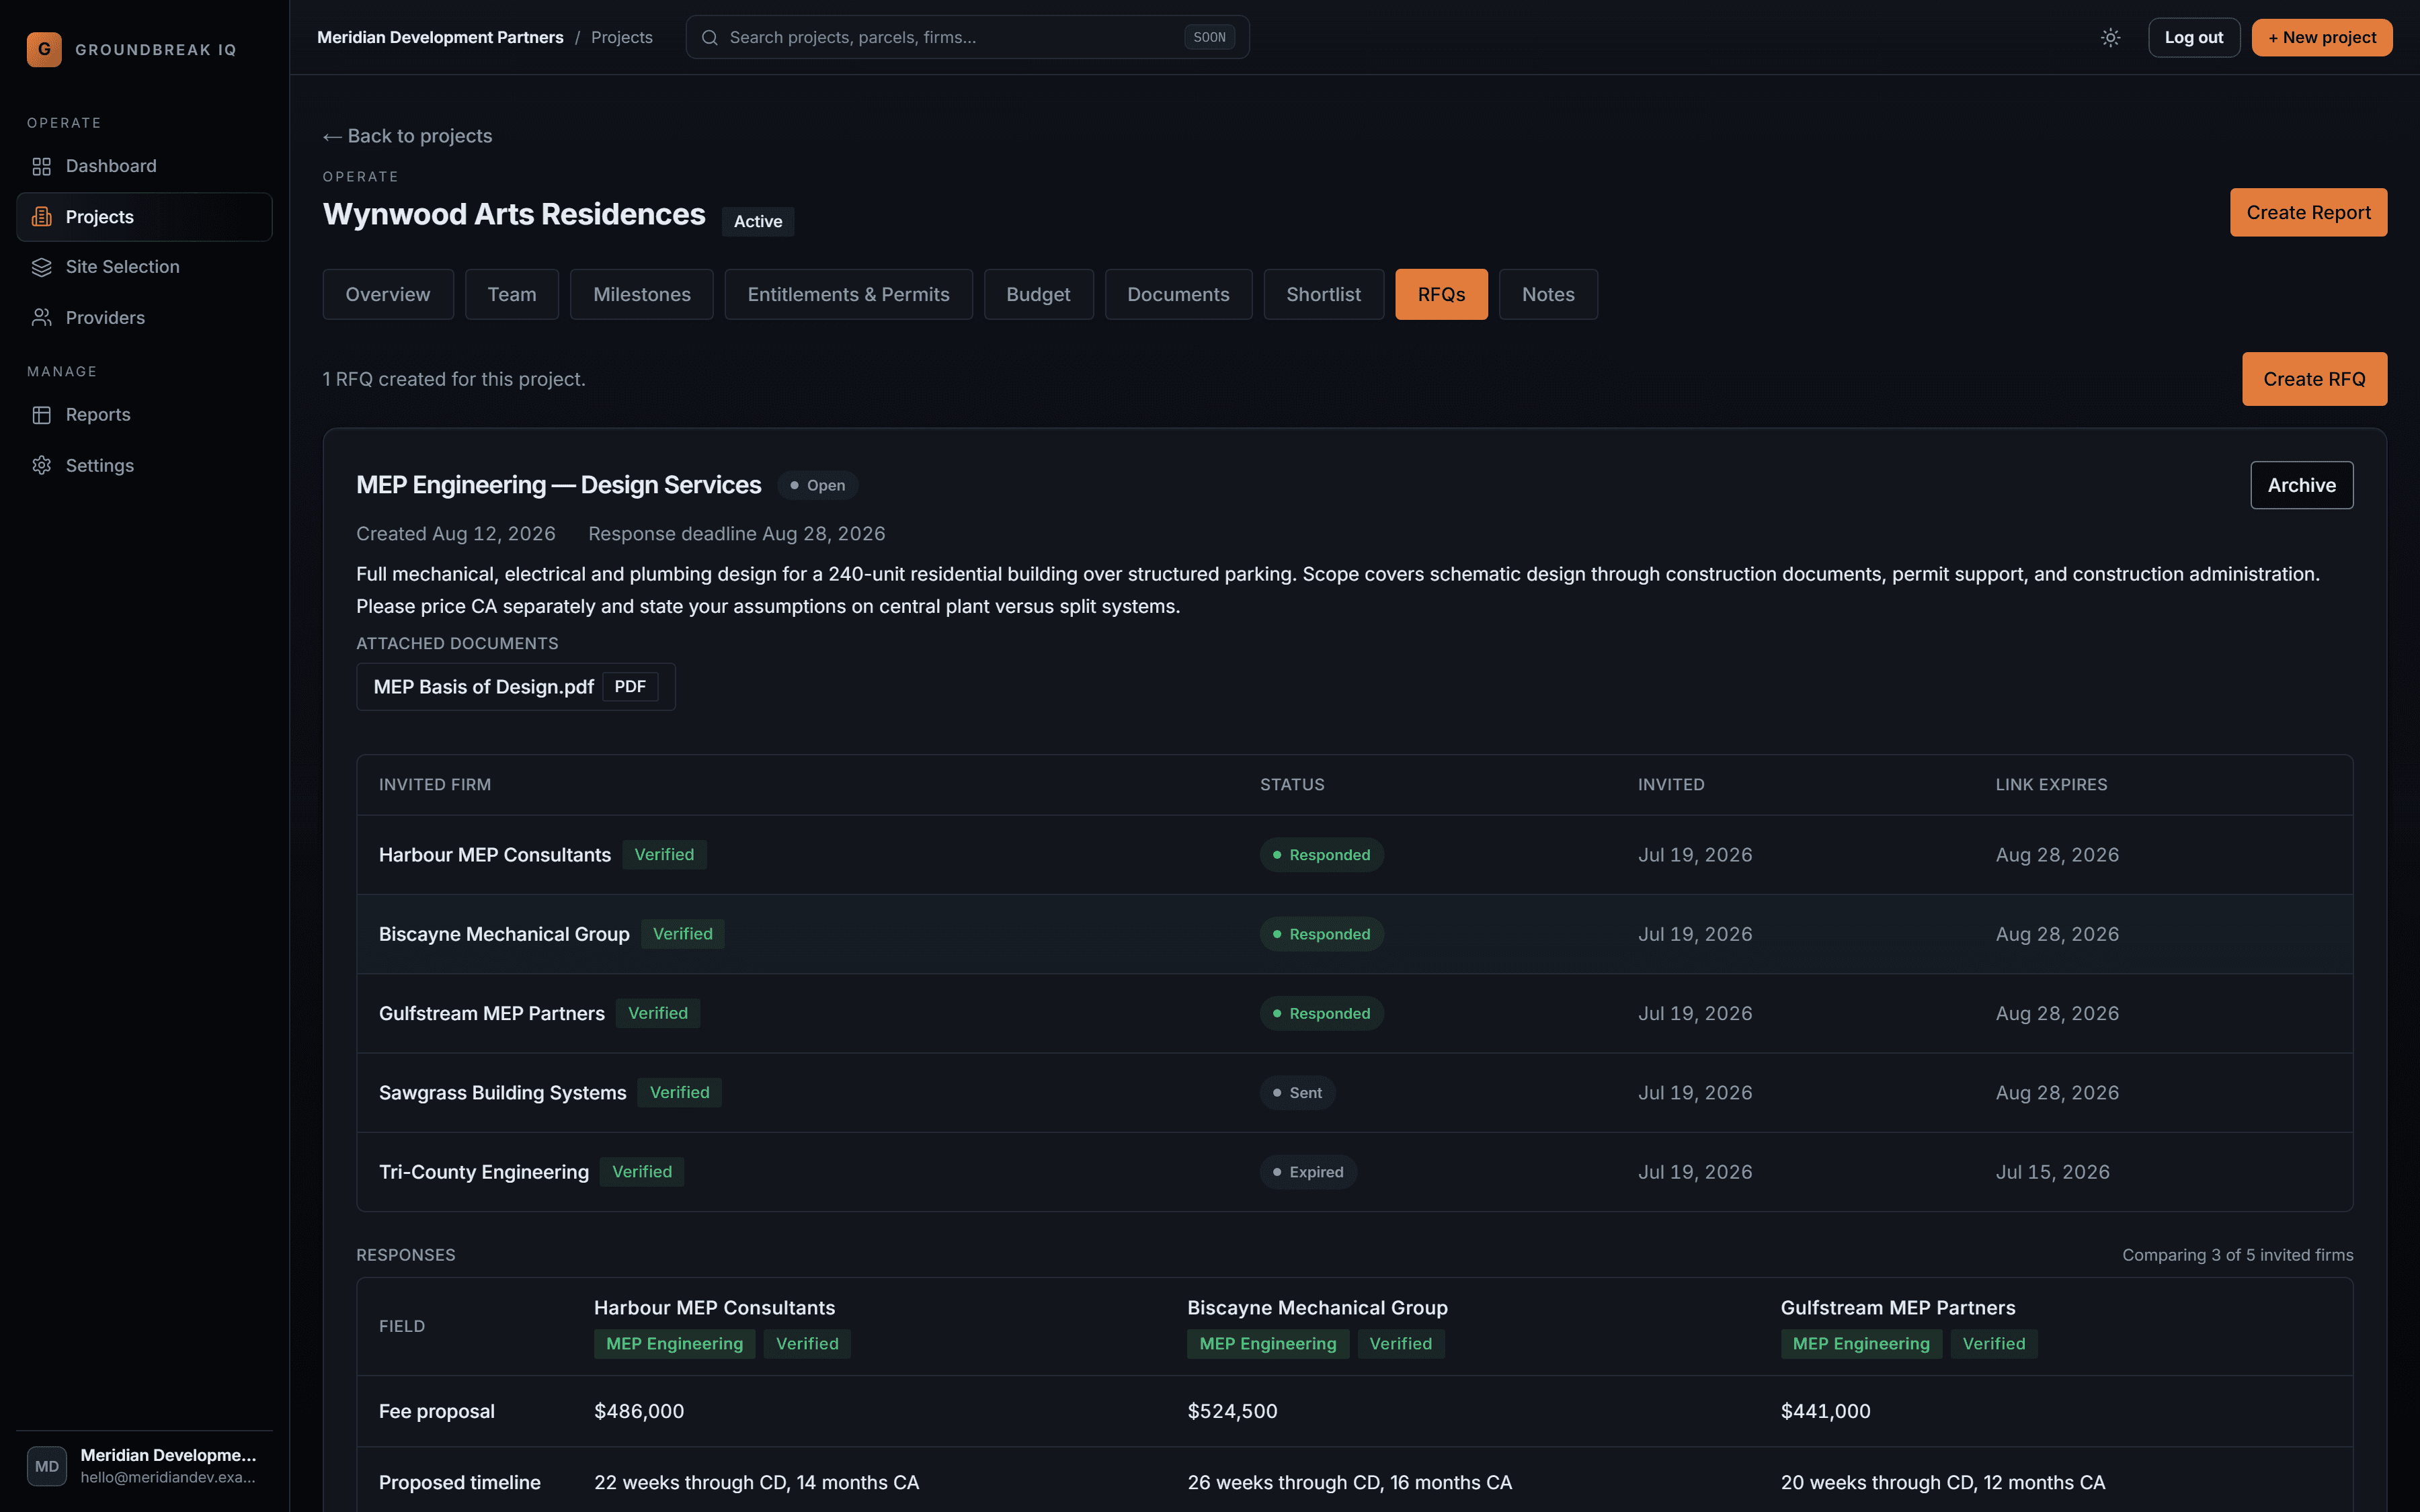The image size is (2420, 1512).
Task: Click the Gulfstream MEP Partners row name
Action: pyautogui.click(x=491, y=1014)
